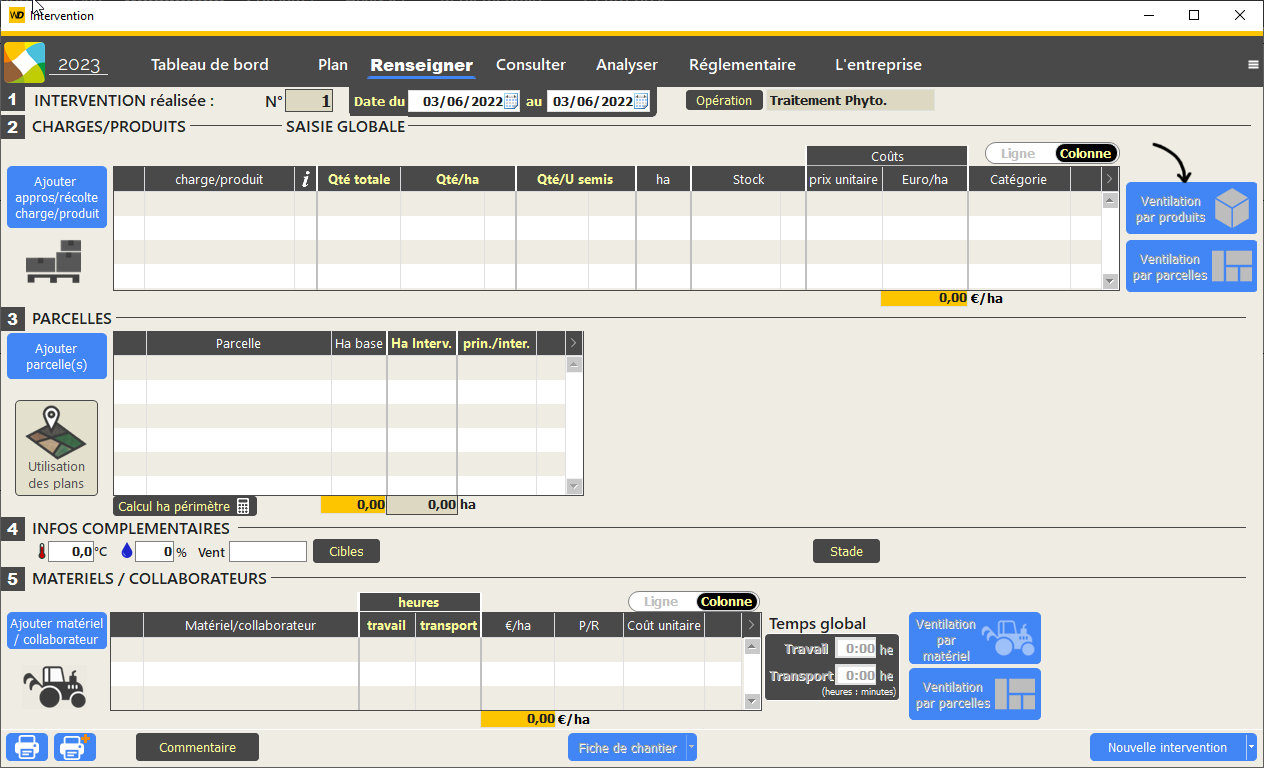Open calendar picker for end date

[641, 101]
